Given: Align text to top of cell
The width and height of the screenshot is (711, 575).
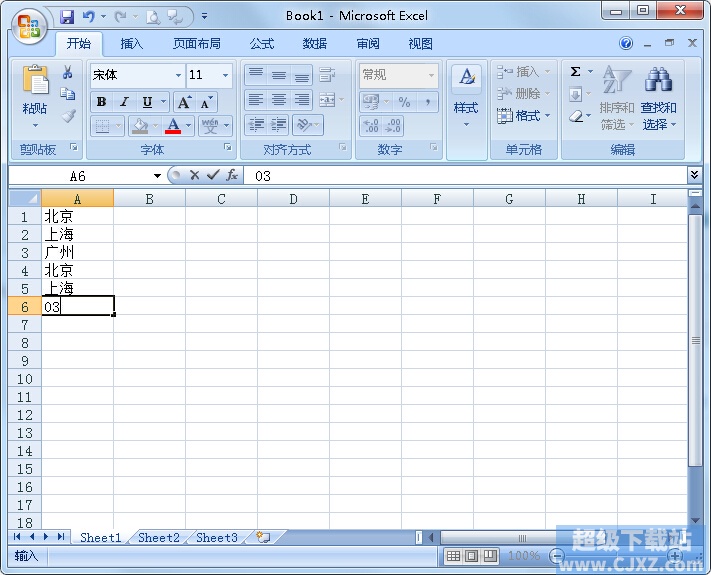Looking at the screenshot, I should point(256,74).
